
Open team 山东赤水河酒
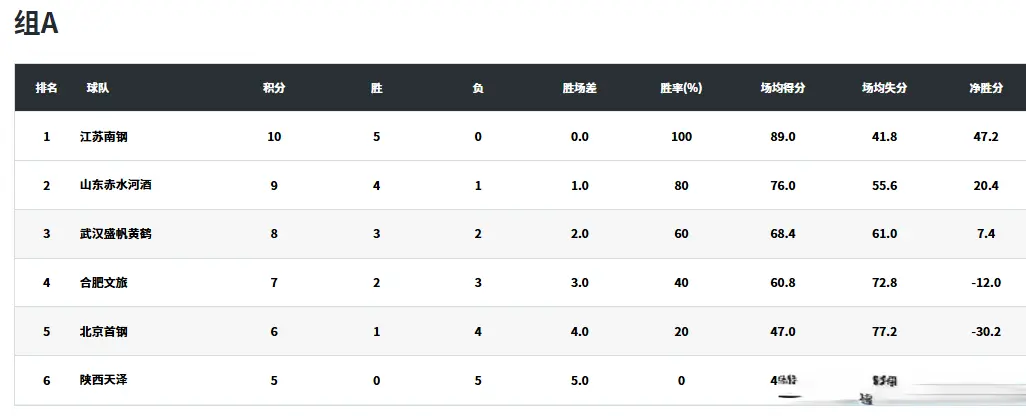pos(116,185)
